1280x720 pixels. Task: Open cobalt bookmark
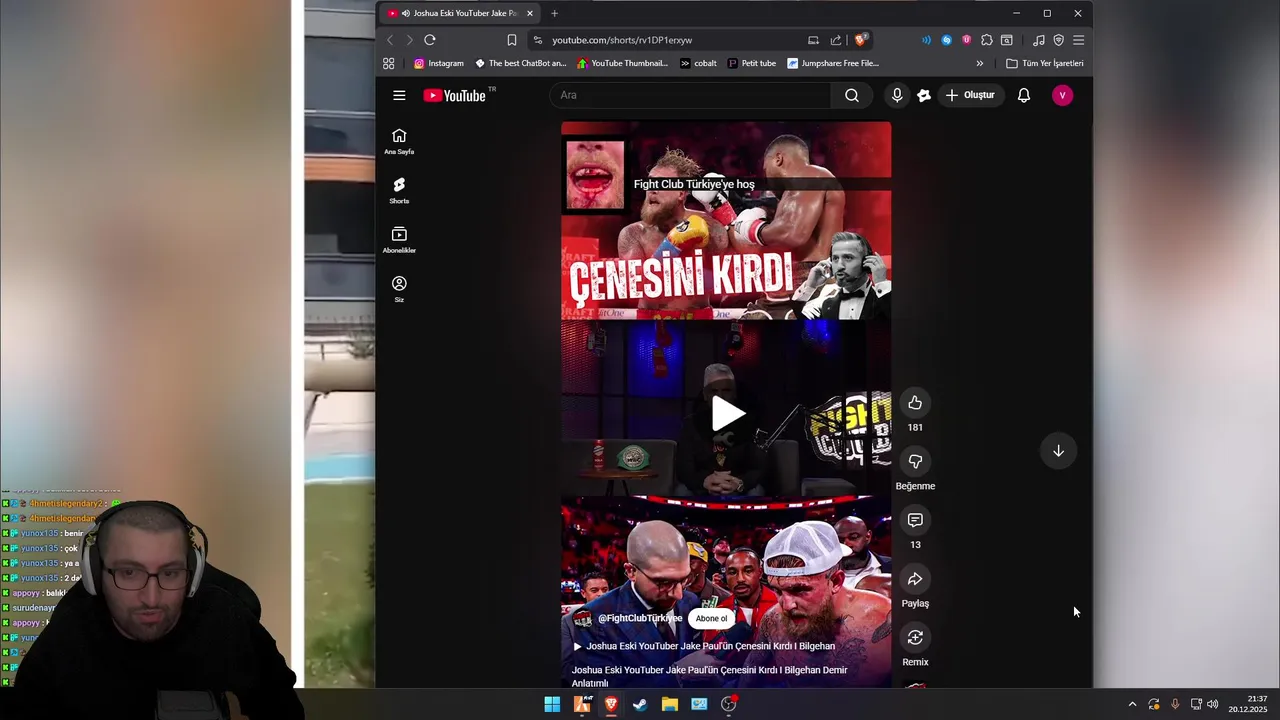(698, 63)
